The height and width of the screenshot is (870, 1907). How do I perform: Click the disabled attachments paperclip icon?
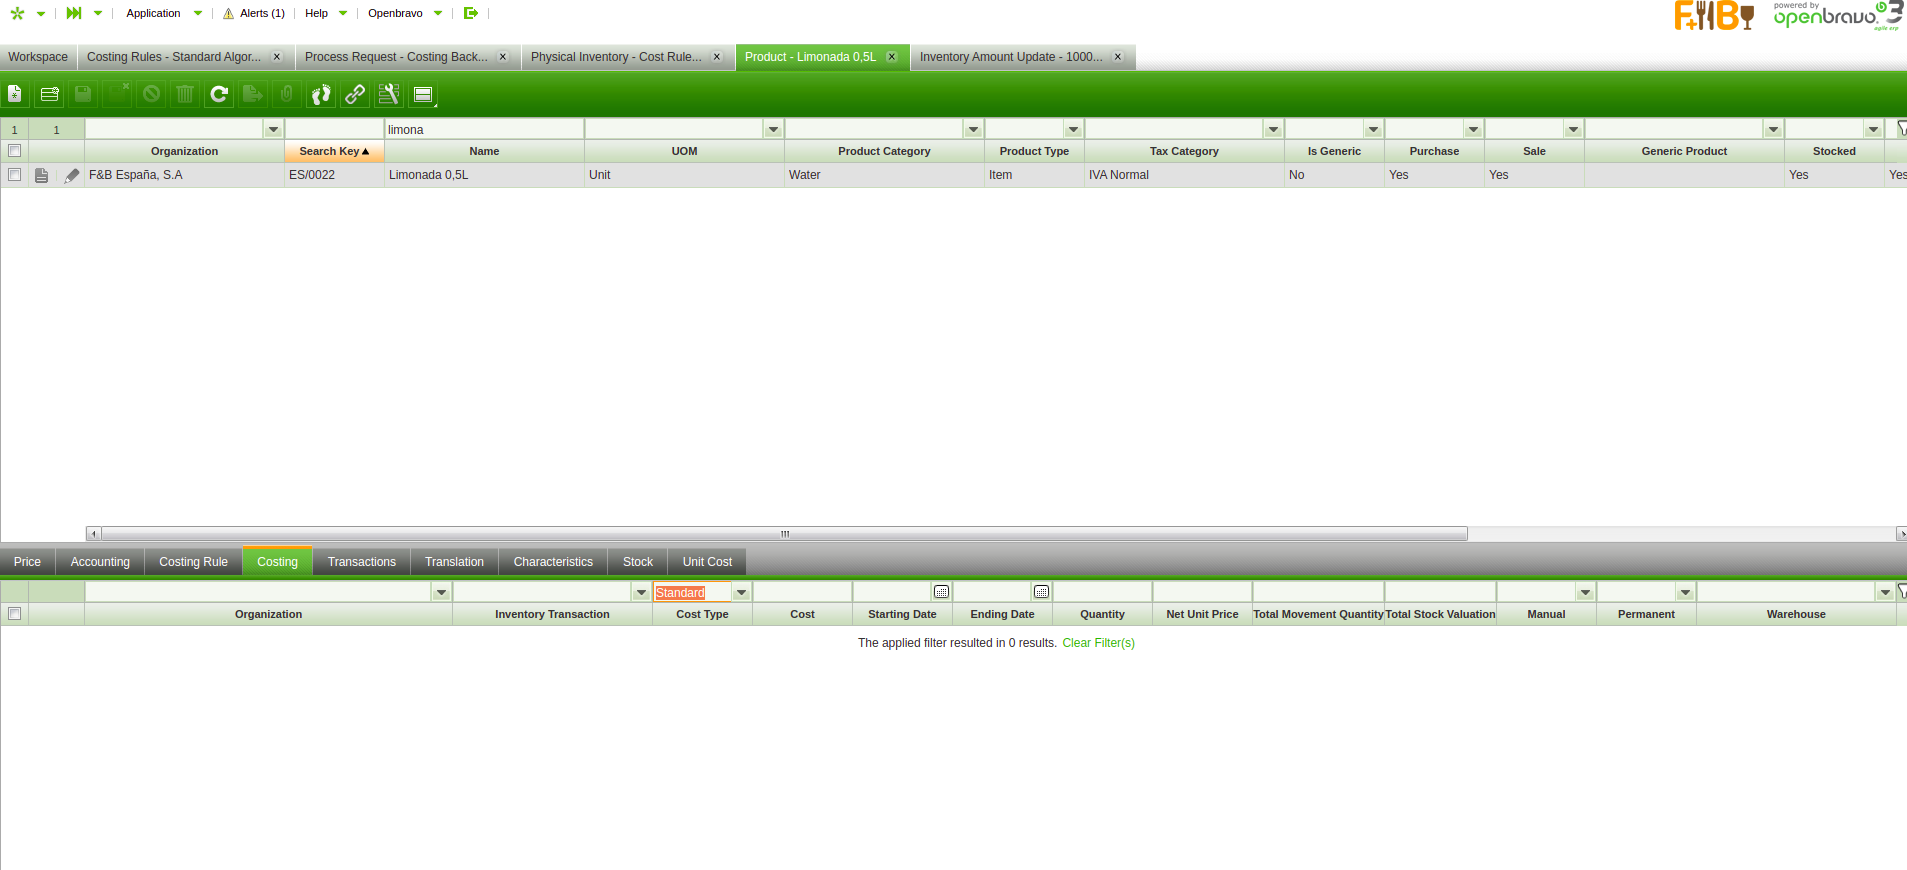point(287,94)
